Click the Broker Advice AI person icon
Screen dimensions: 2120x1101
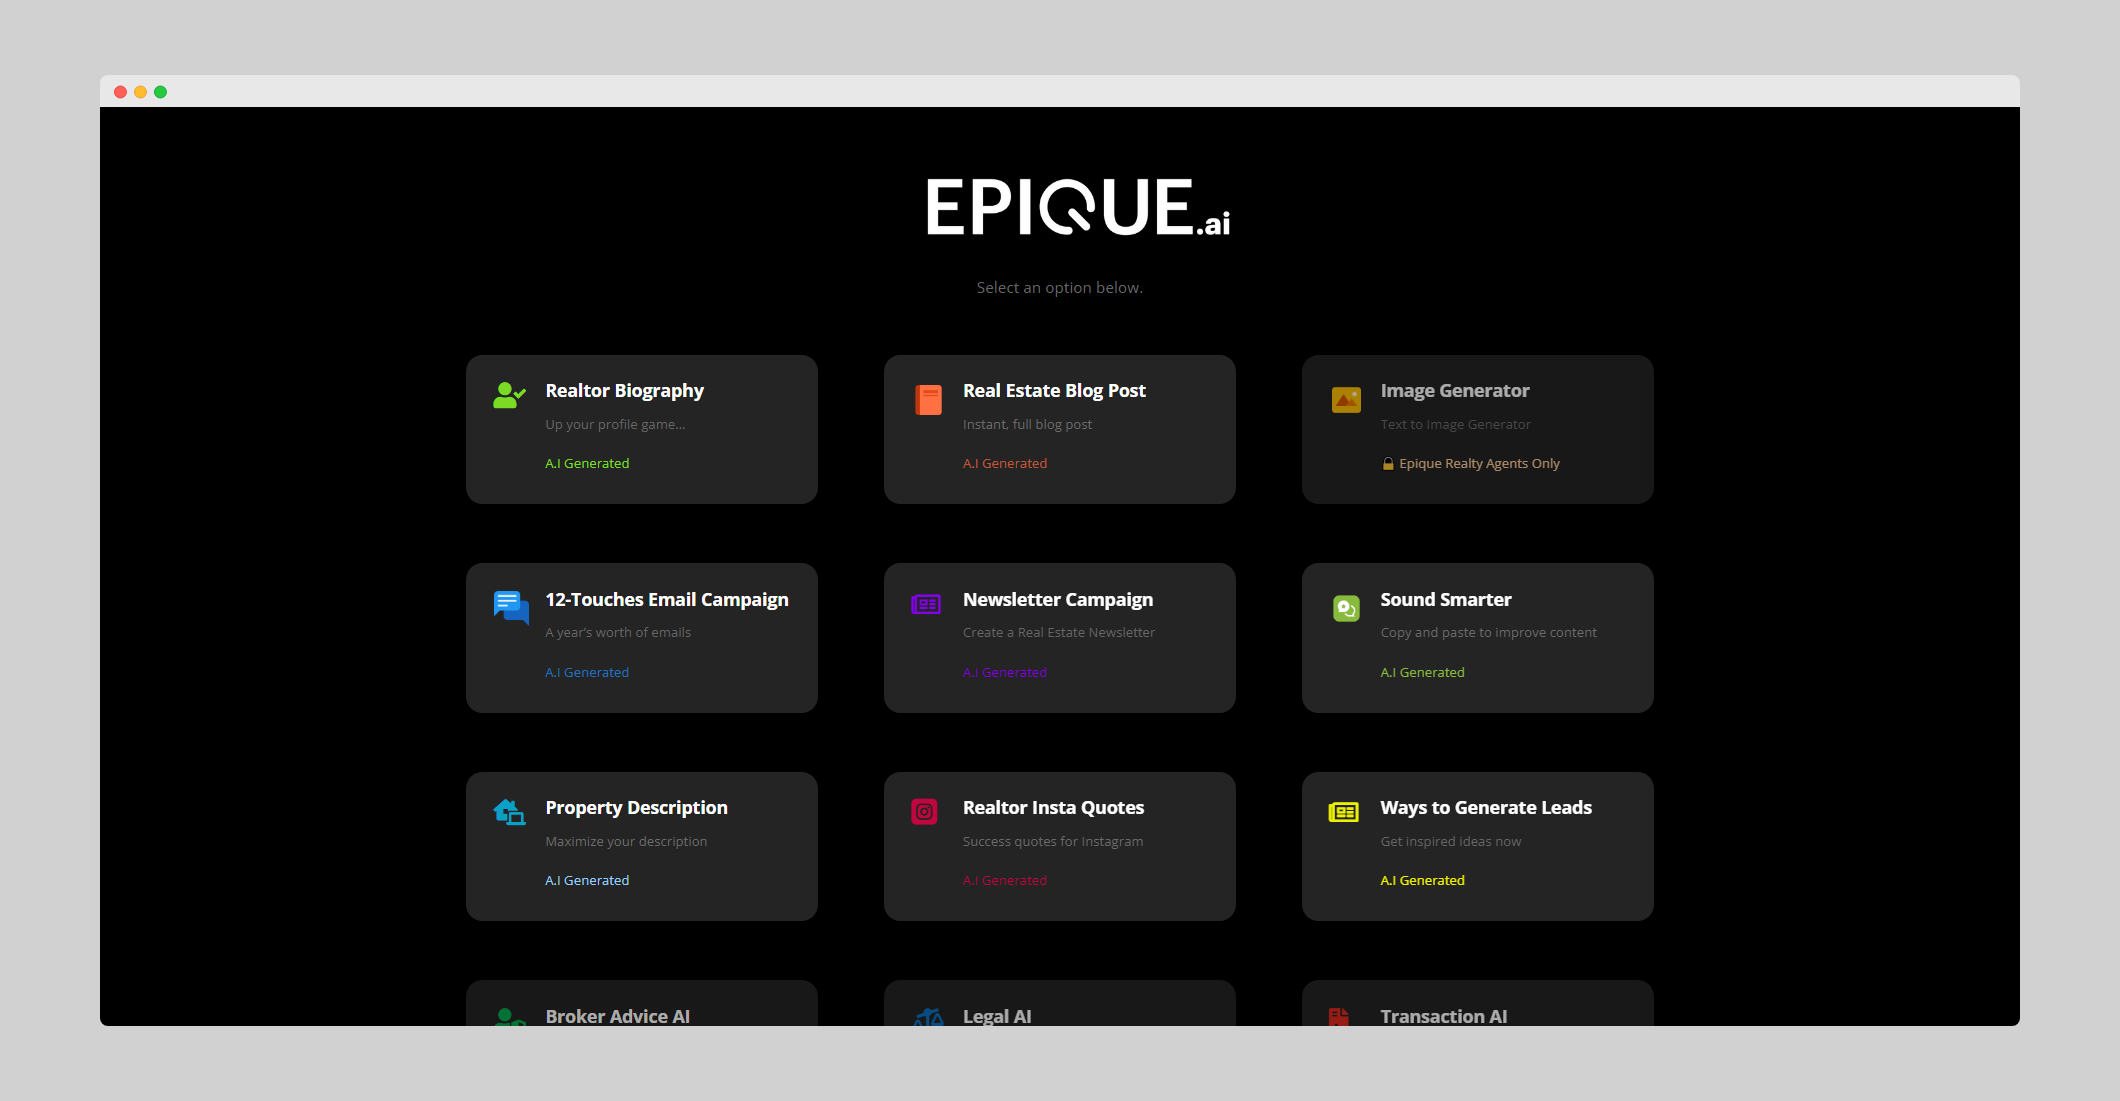coord(509,1017)
